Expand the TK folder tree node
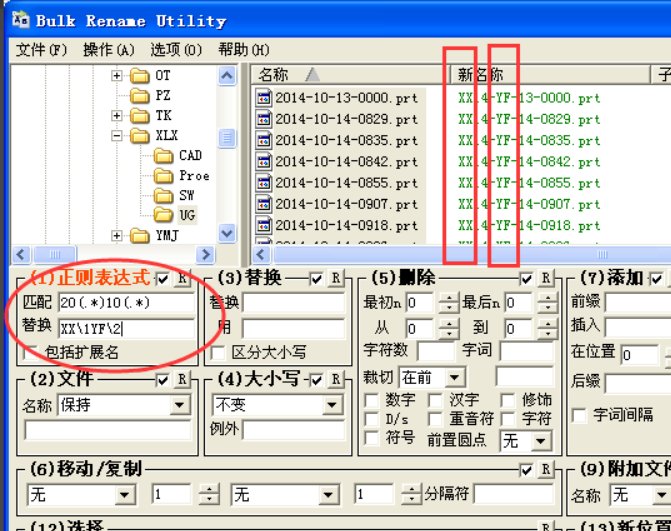The image size is (671, 531). [x=116, y=116]
